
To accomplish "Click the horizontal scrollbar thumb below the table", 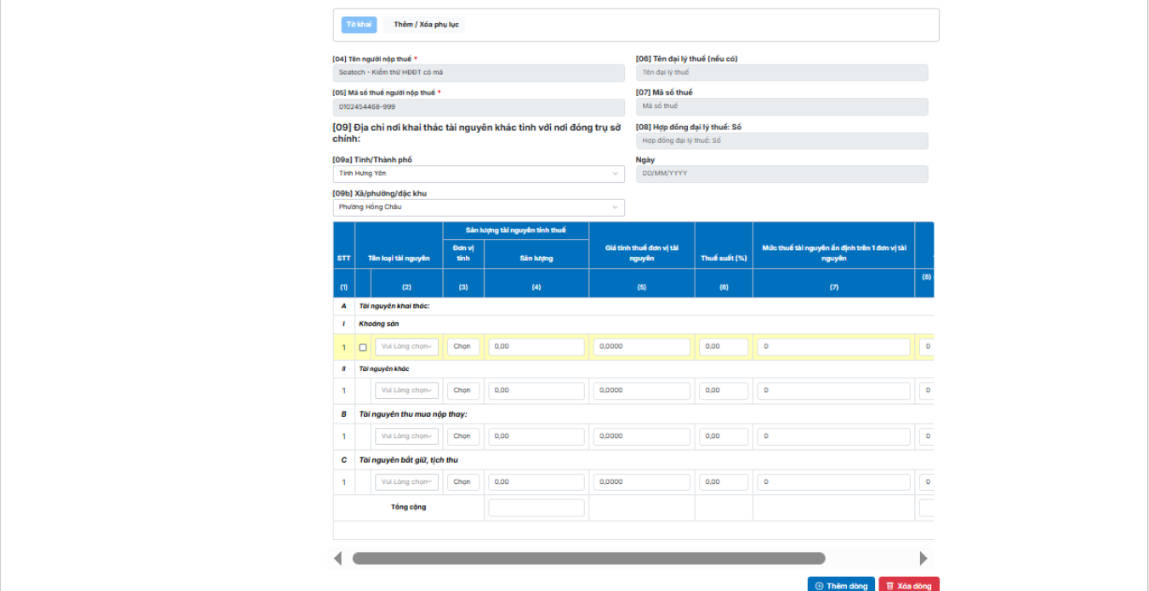I will tap(588, 558).
